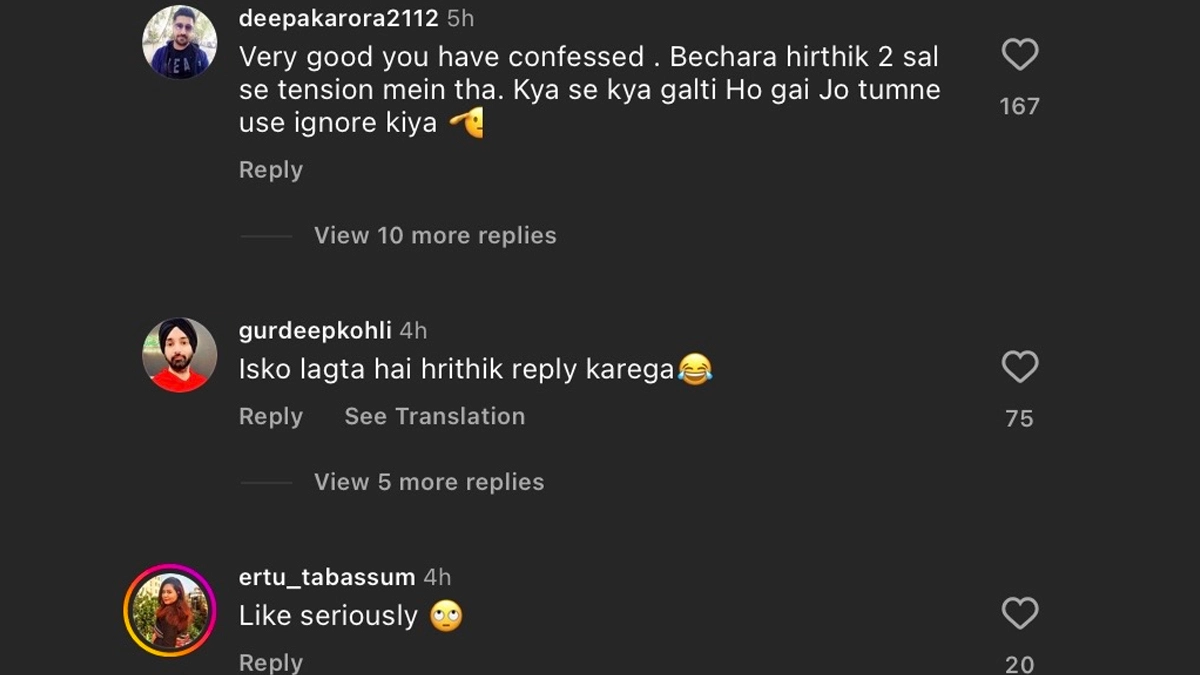Viewport: 1200px width, 675px height.
Task: Open deepakarora2112's profile picture
Action: [180, 42]
